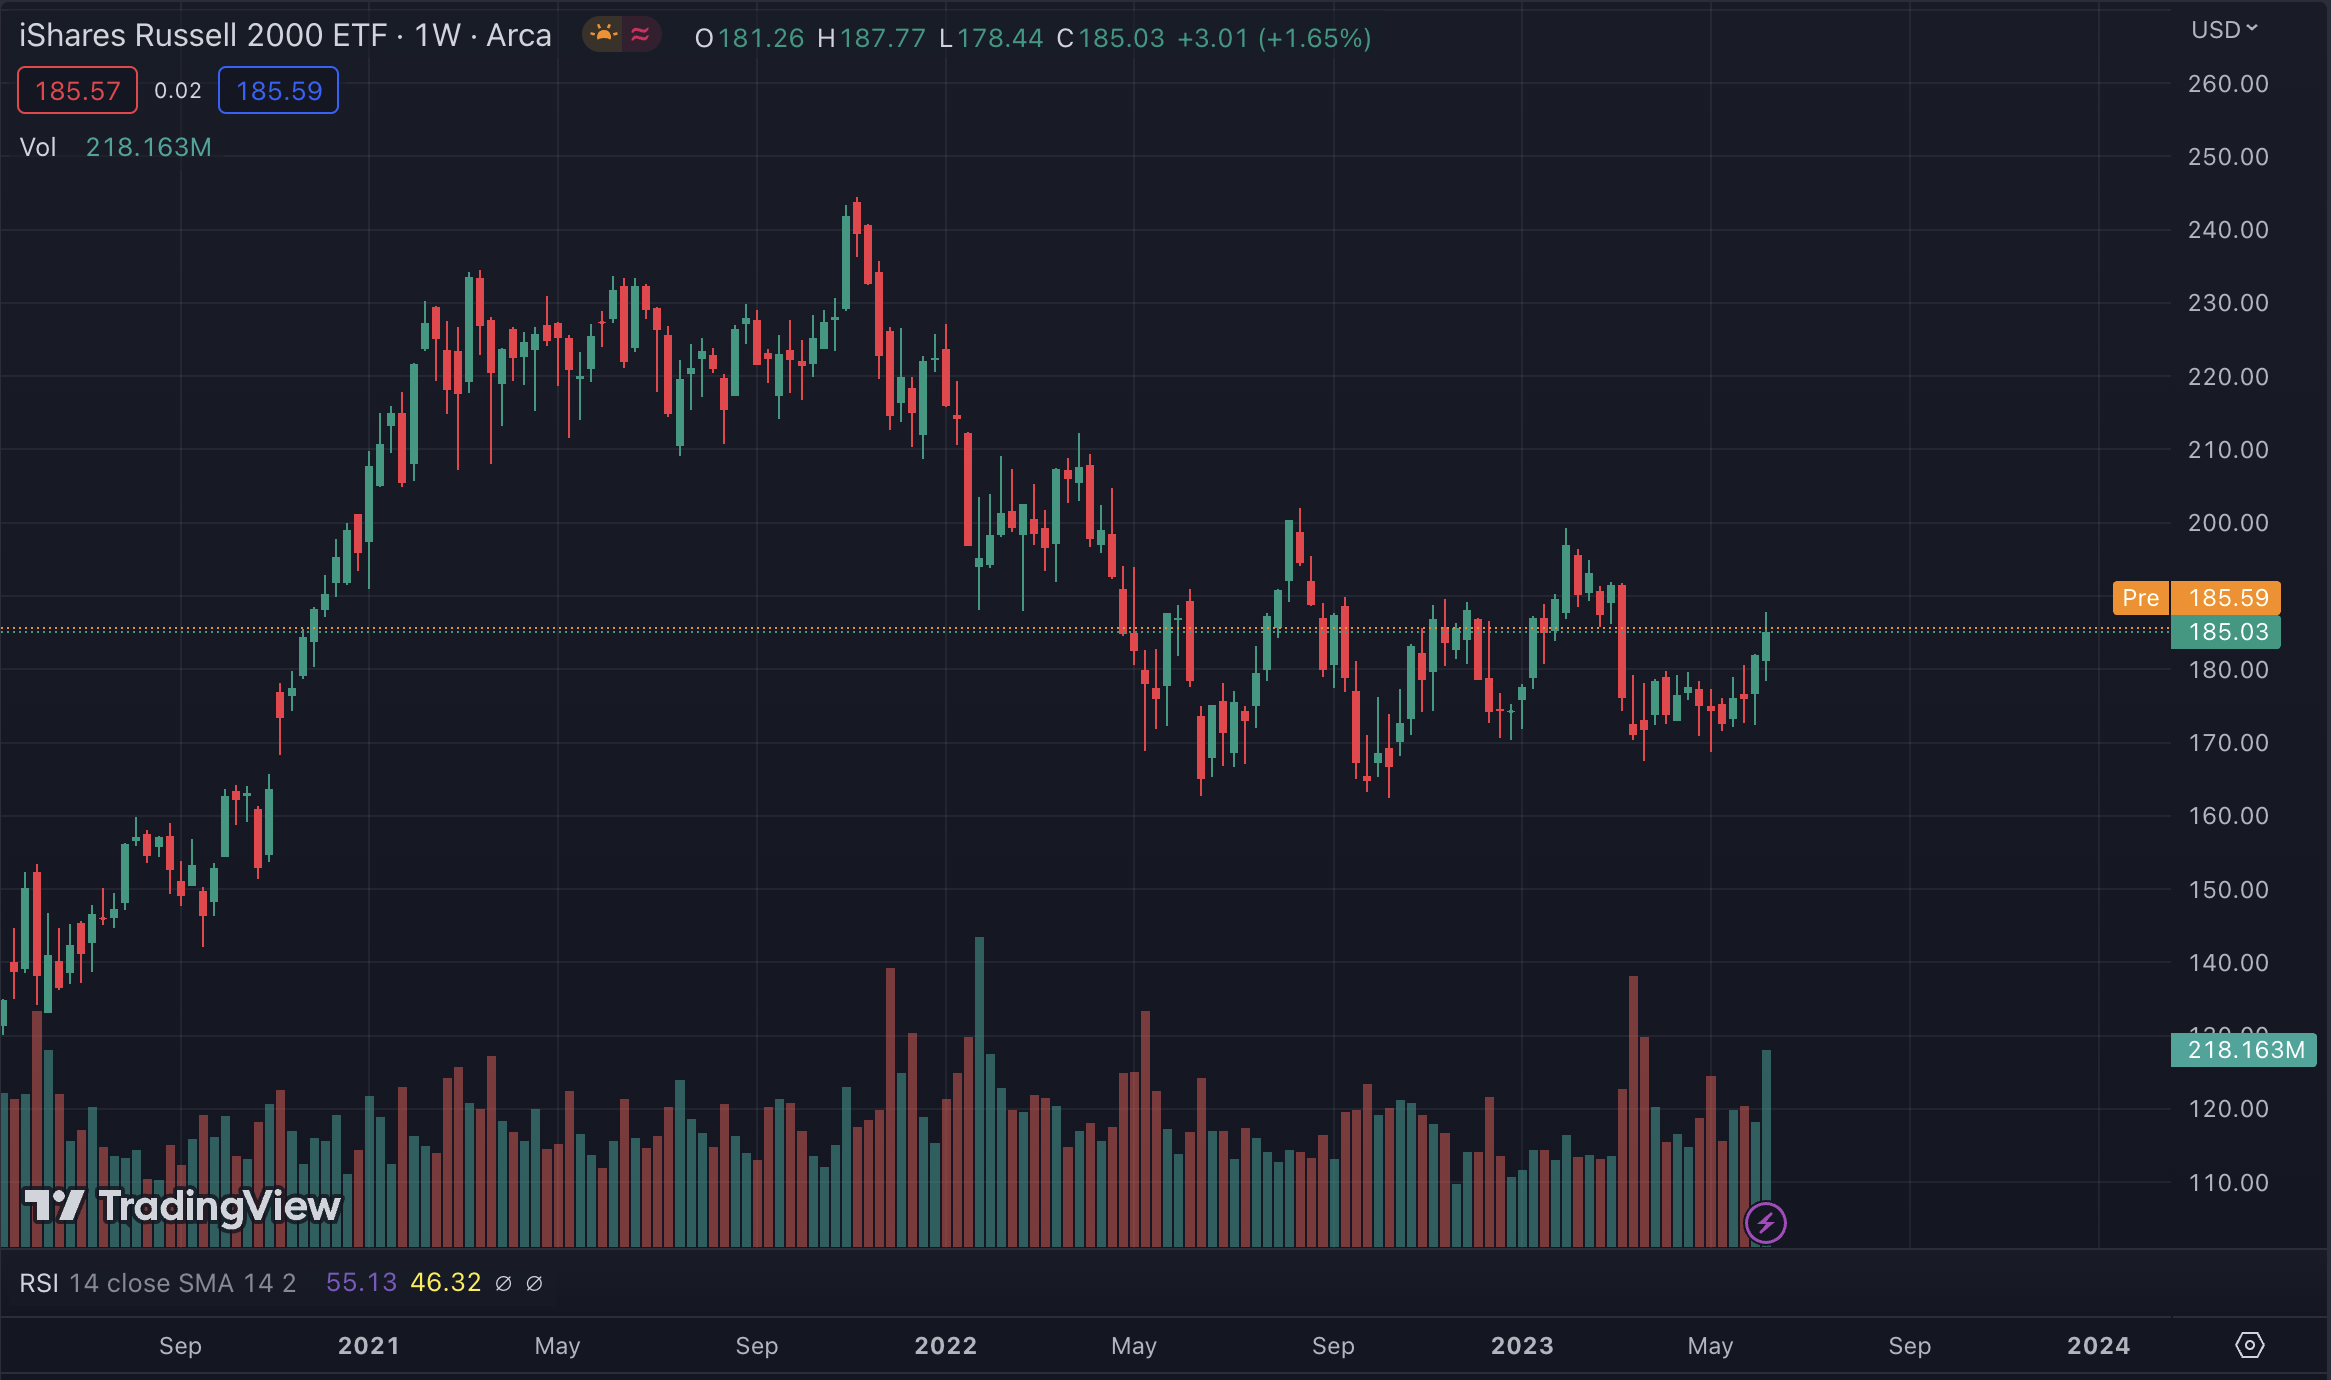Click the pink approximate data status icon
This screenshot has height=1380, width=2331.
coord(641,35)
